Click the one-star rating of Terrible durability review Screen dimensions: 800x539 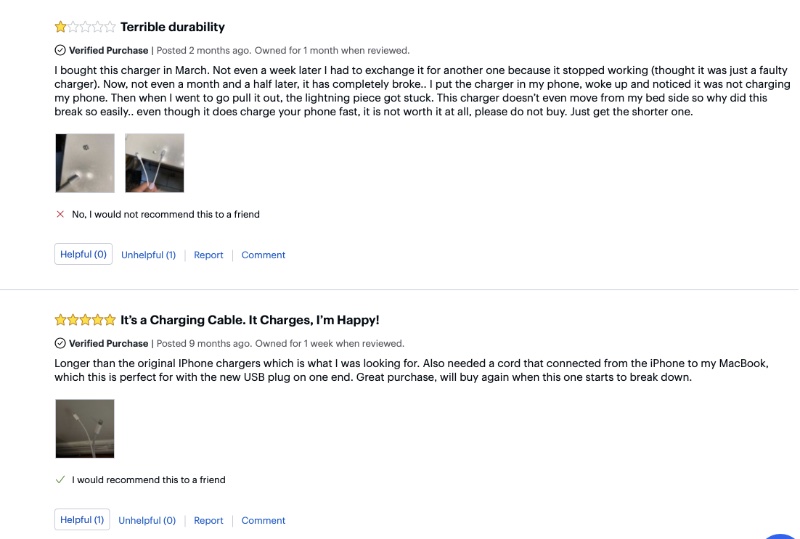85,27
